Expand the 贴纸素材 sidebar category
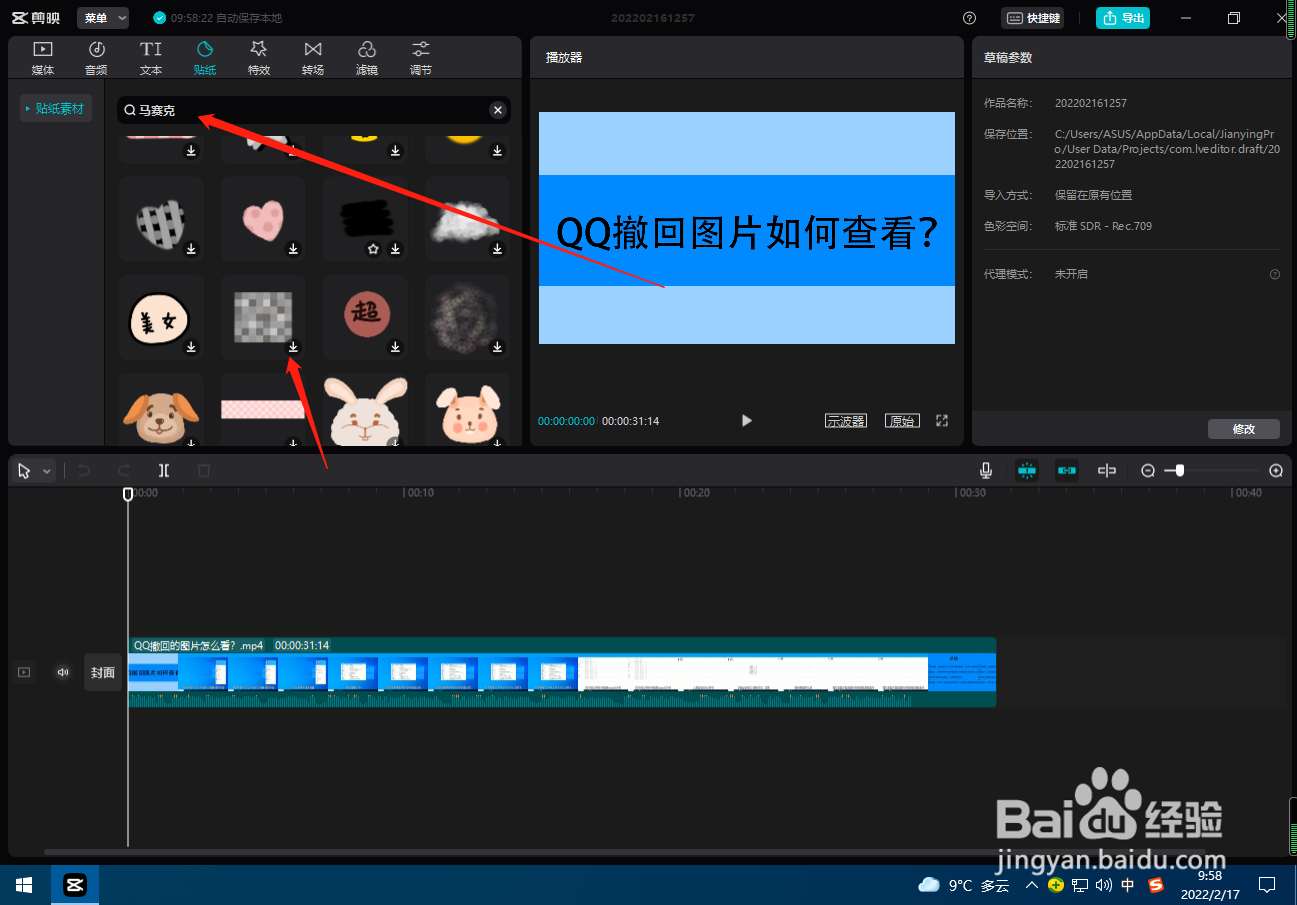Screen dimensions: 1297x905 [x=56, y=109]
